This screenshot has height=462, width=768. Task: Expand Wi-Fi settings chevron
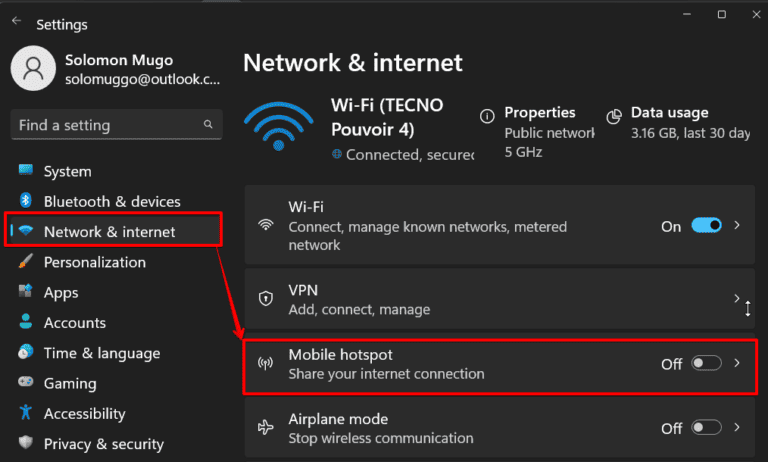click(738, 226)
